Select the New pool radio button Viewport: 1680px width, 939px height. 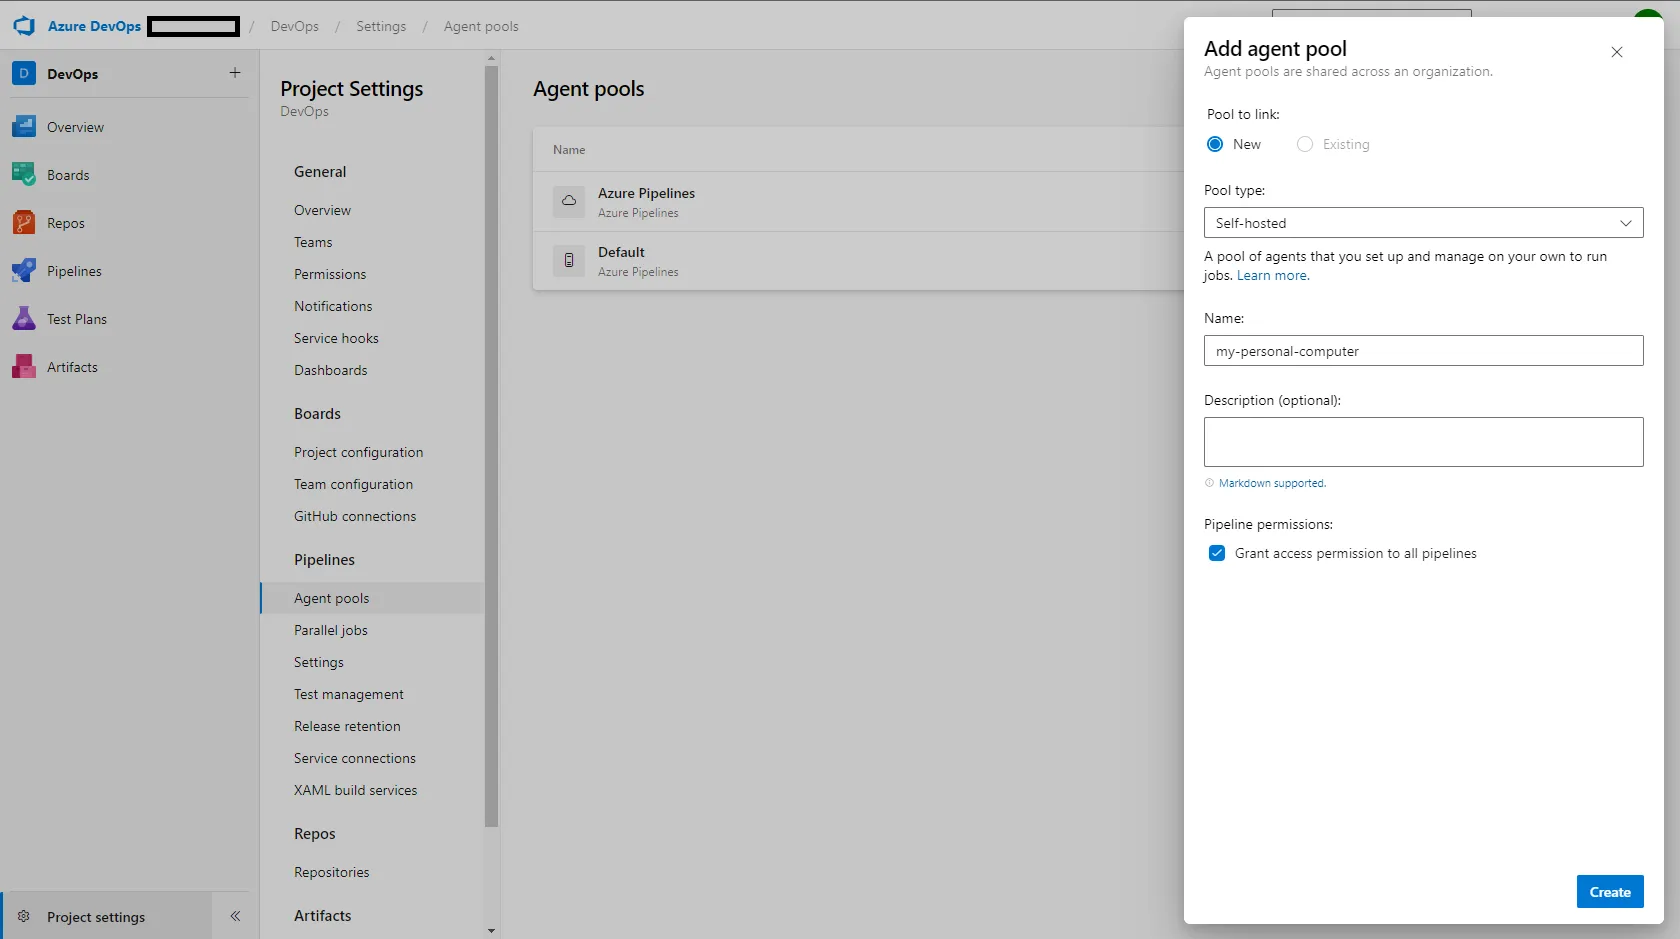coord(1215,144)
